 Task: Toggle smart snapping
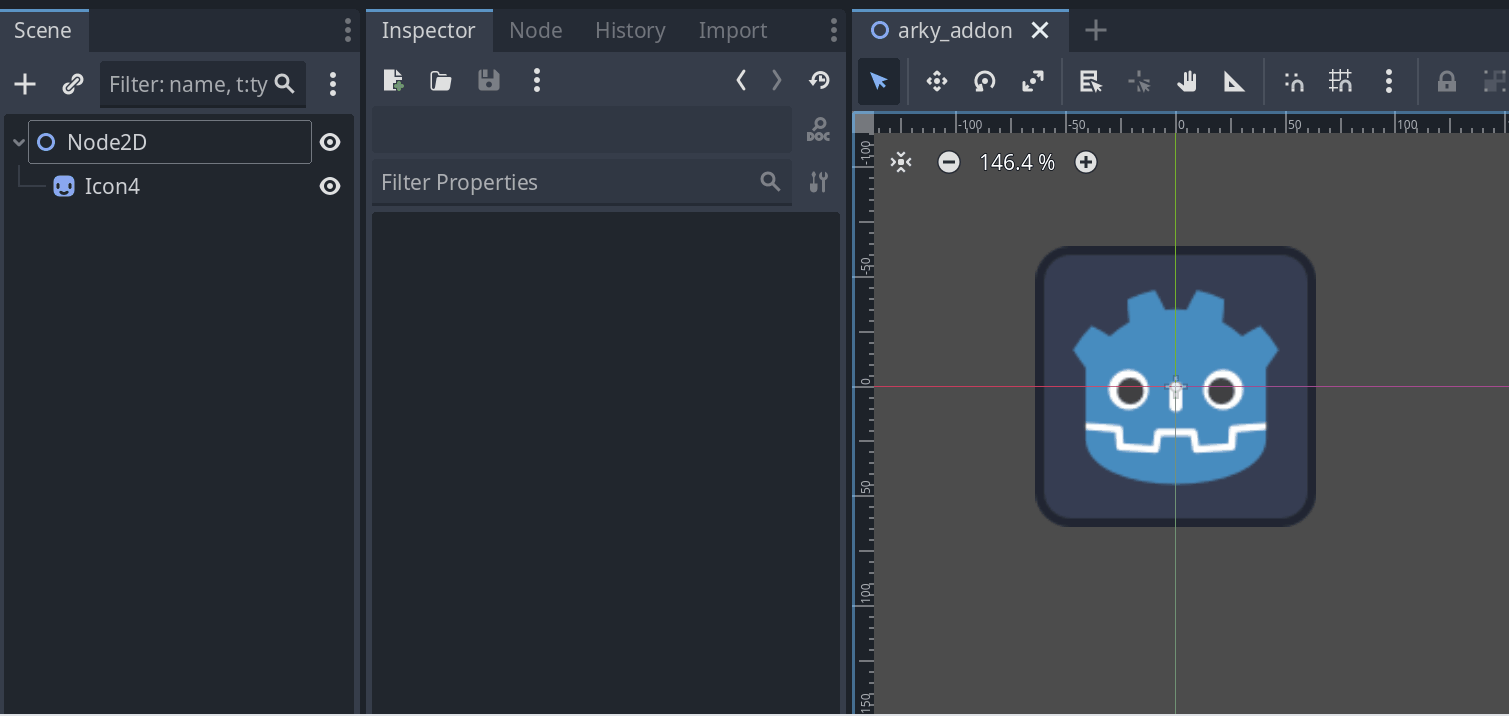1294,82
